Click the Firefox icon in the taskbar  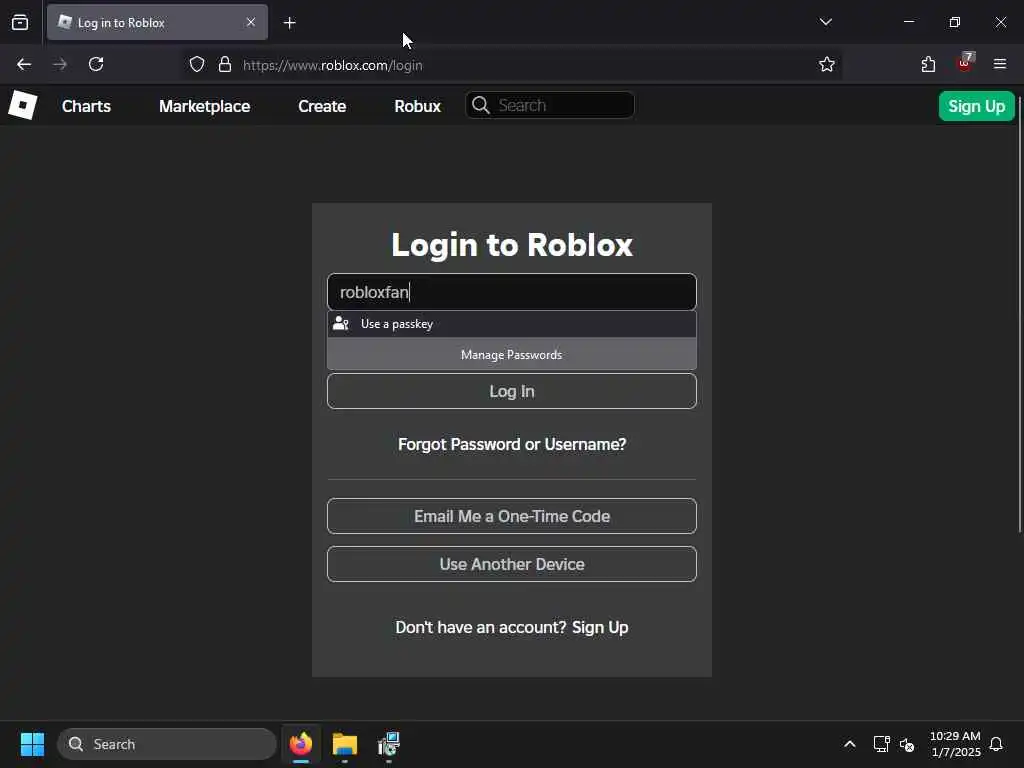[301, 744]
